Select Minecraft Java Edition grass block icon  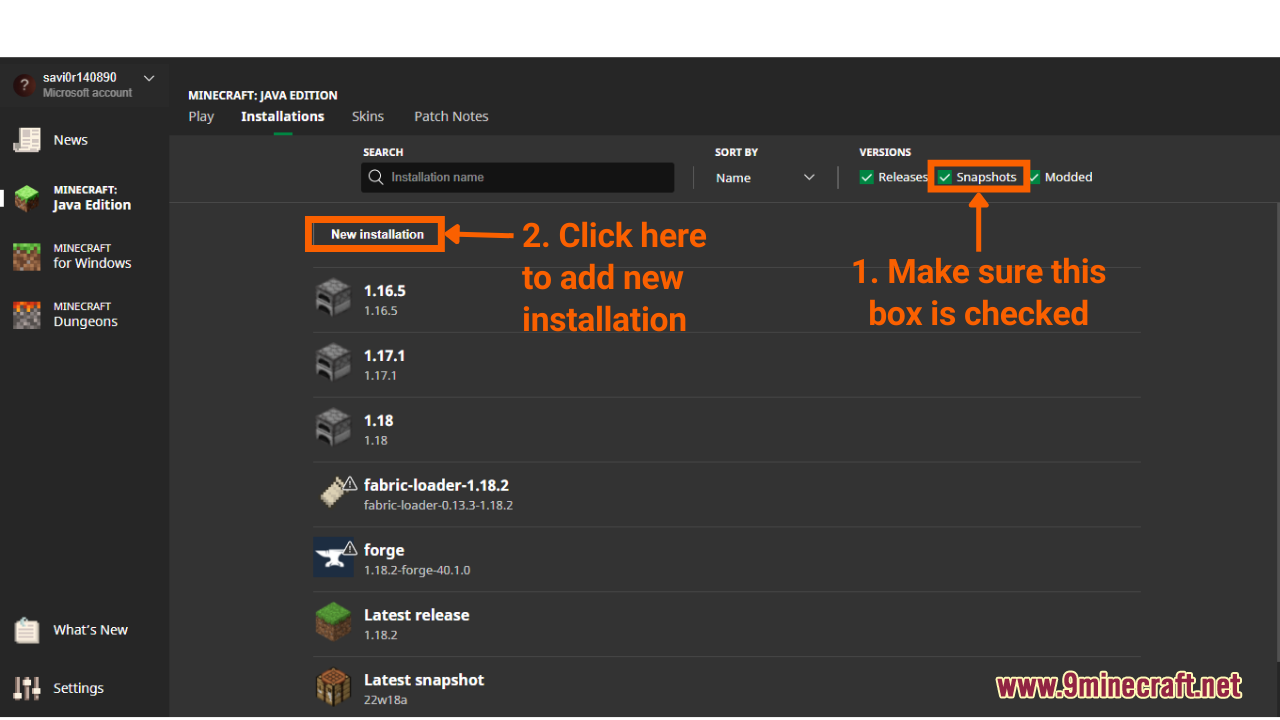tap(27, 198)
